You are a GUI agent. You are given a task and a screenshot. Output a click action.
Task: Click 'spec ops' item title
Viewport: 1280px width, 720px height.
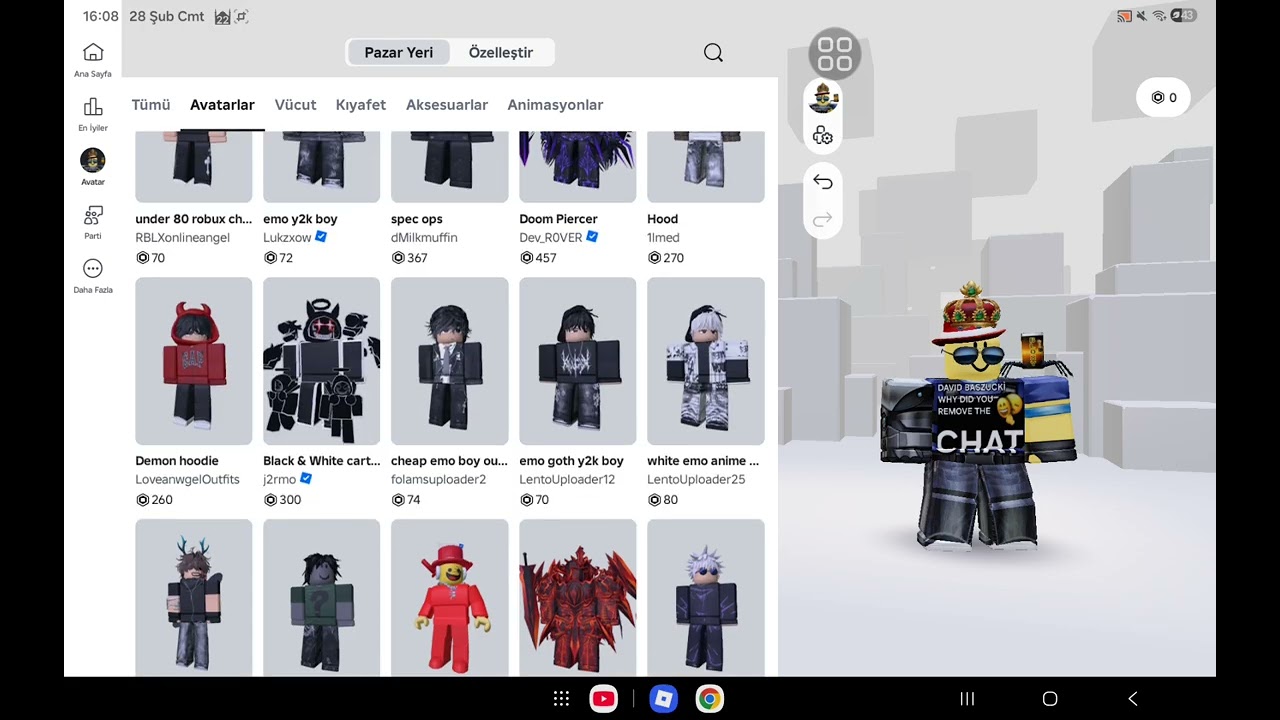tap(417, 219)
